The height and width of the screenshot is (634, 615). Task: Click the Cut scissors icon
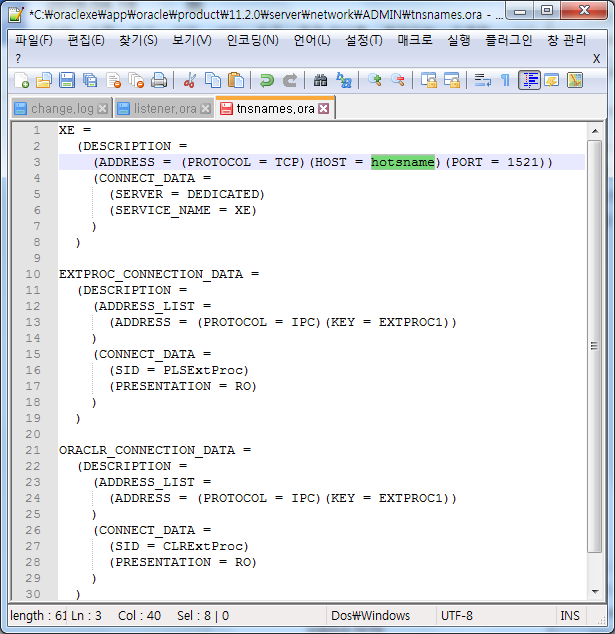coord(190,80)
